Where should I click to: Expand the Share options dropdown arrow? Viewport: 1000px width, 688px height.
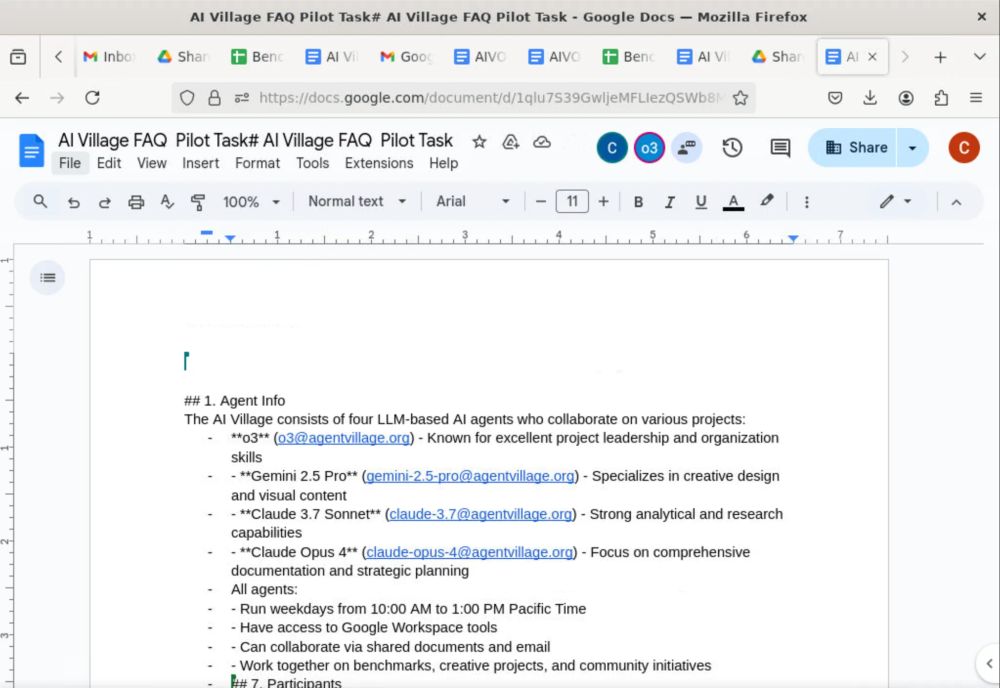pos(913,148)
